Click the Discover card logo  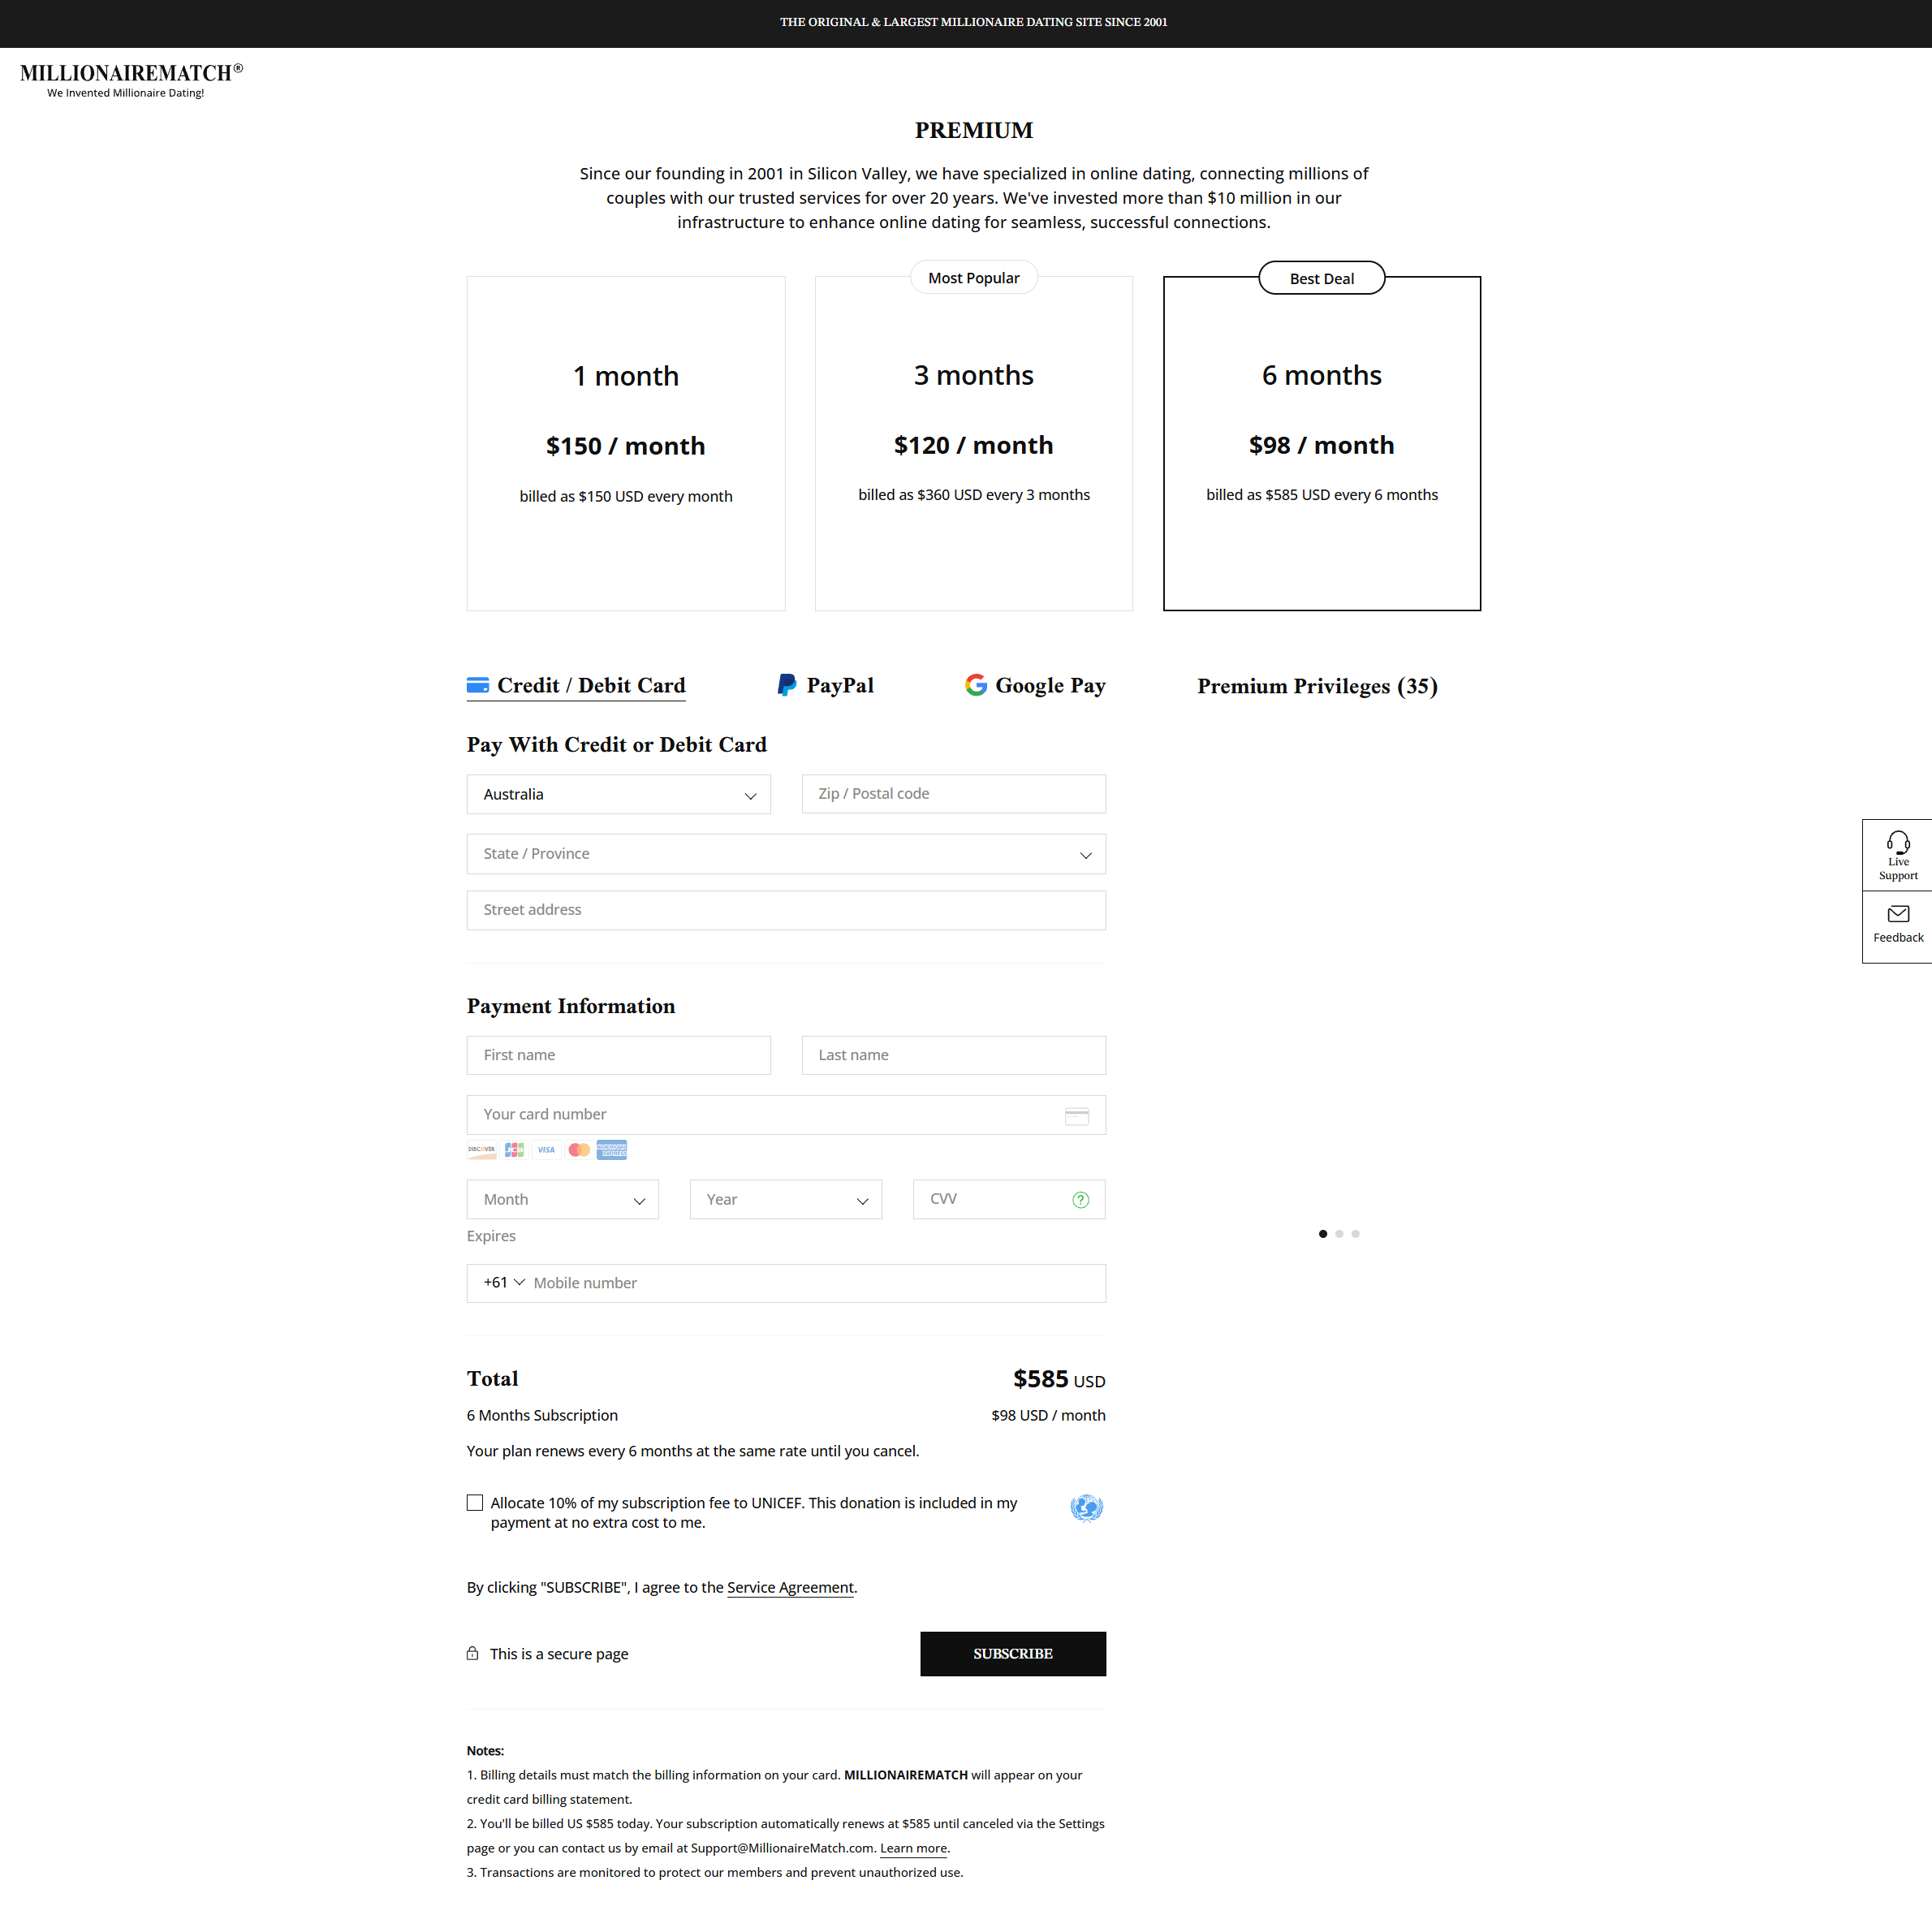(481, 1149)
